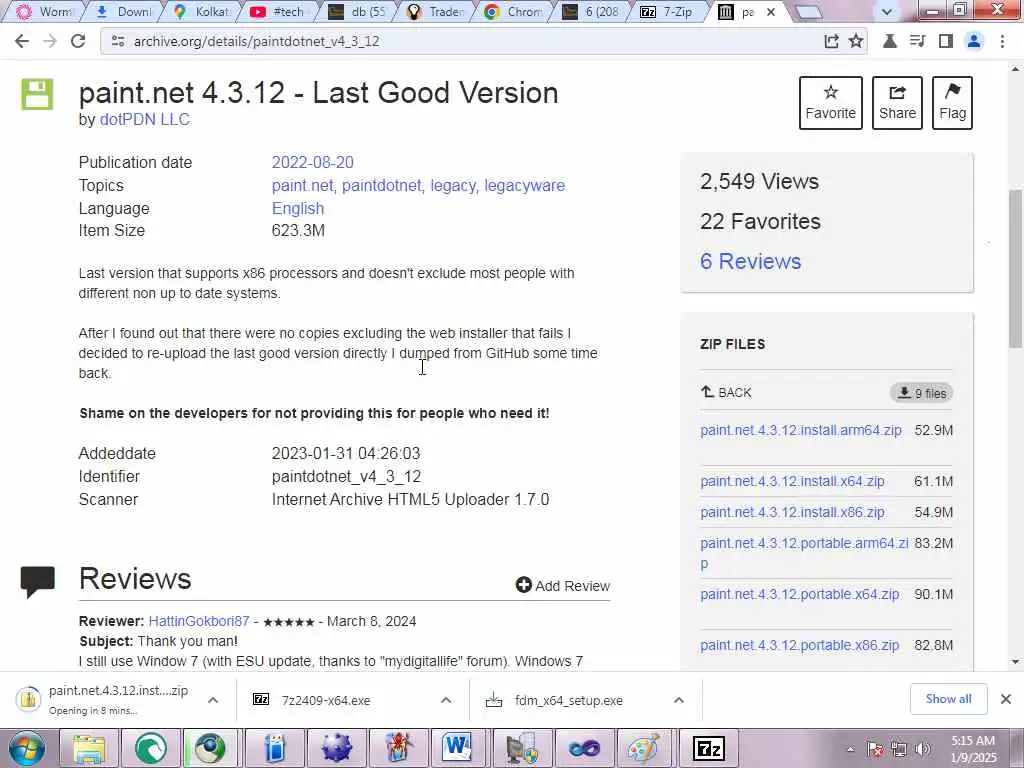Open the 2022-08-20 publication date link
1024x768 pixels.
[312, 162]
